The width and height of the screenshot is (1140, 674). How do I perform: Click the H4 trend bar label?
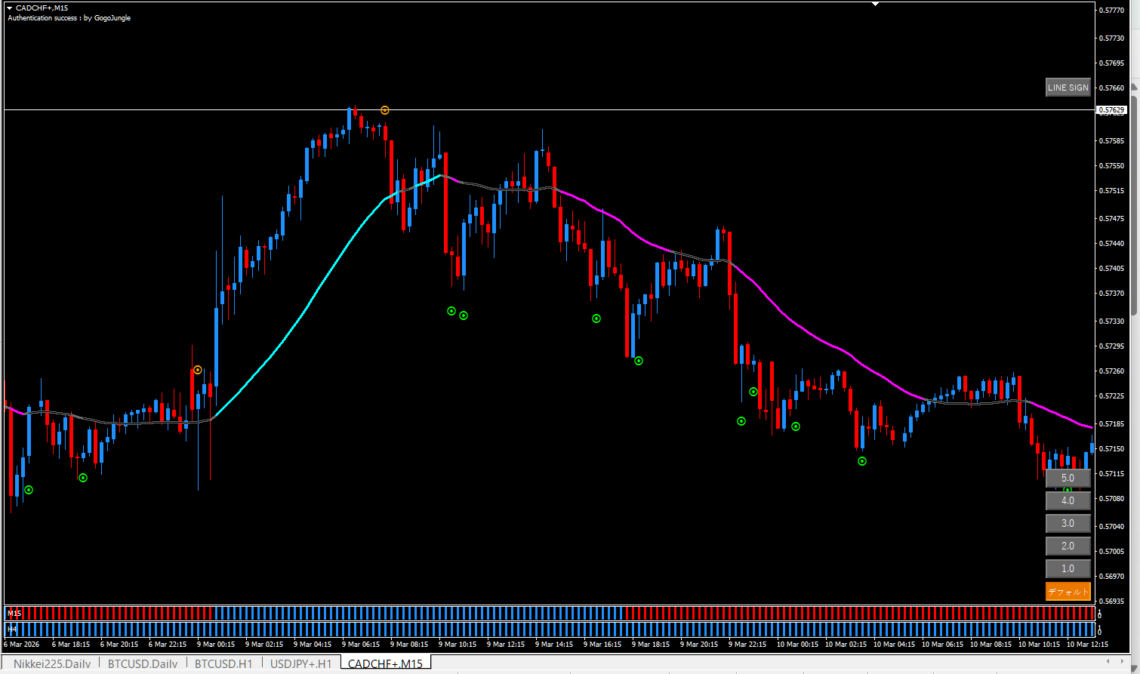[x=14, y=628]
